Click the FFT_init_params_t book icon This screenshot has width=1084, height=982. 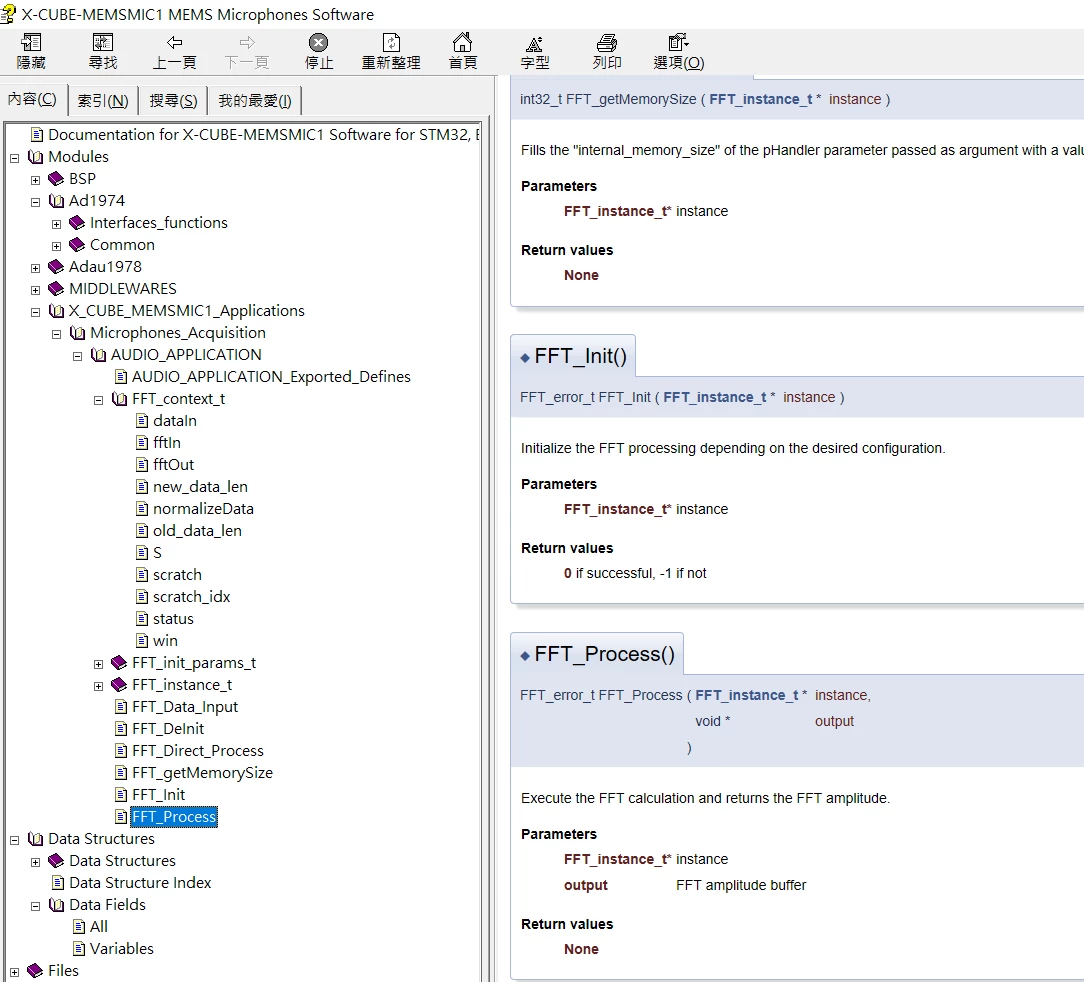[119, 663]
